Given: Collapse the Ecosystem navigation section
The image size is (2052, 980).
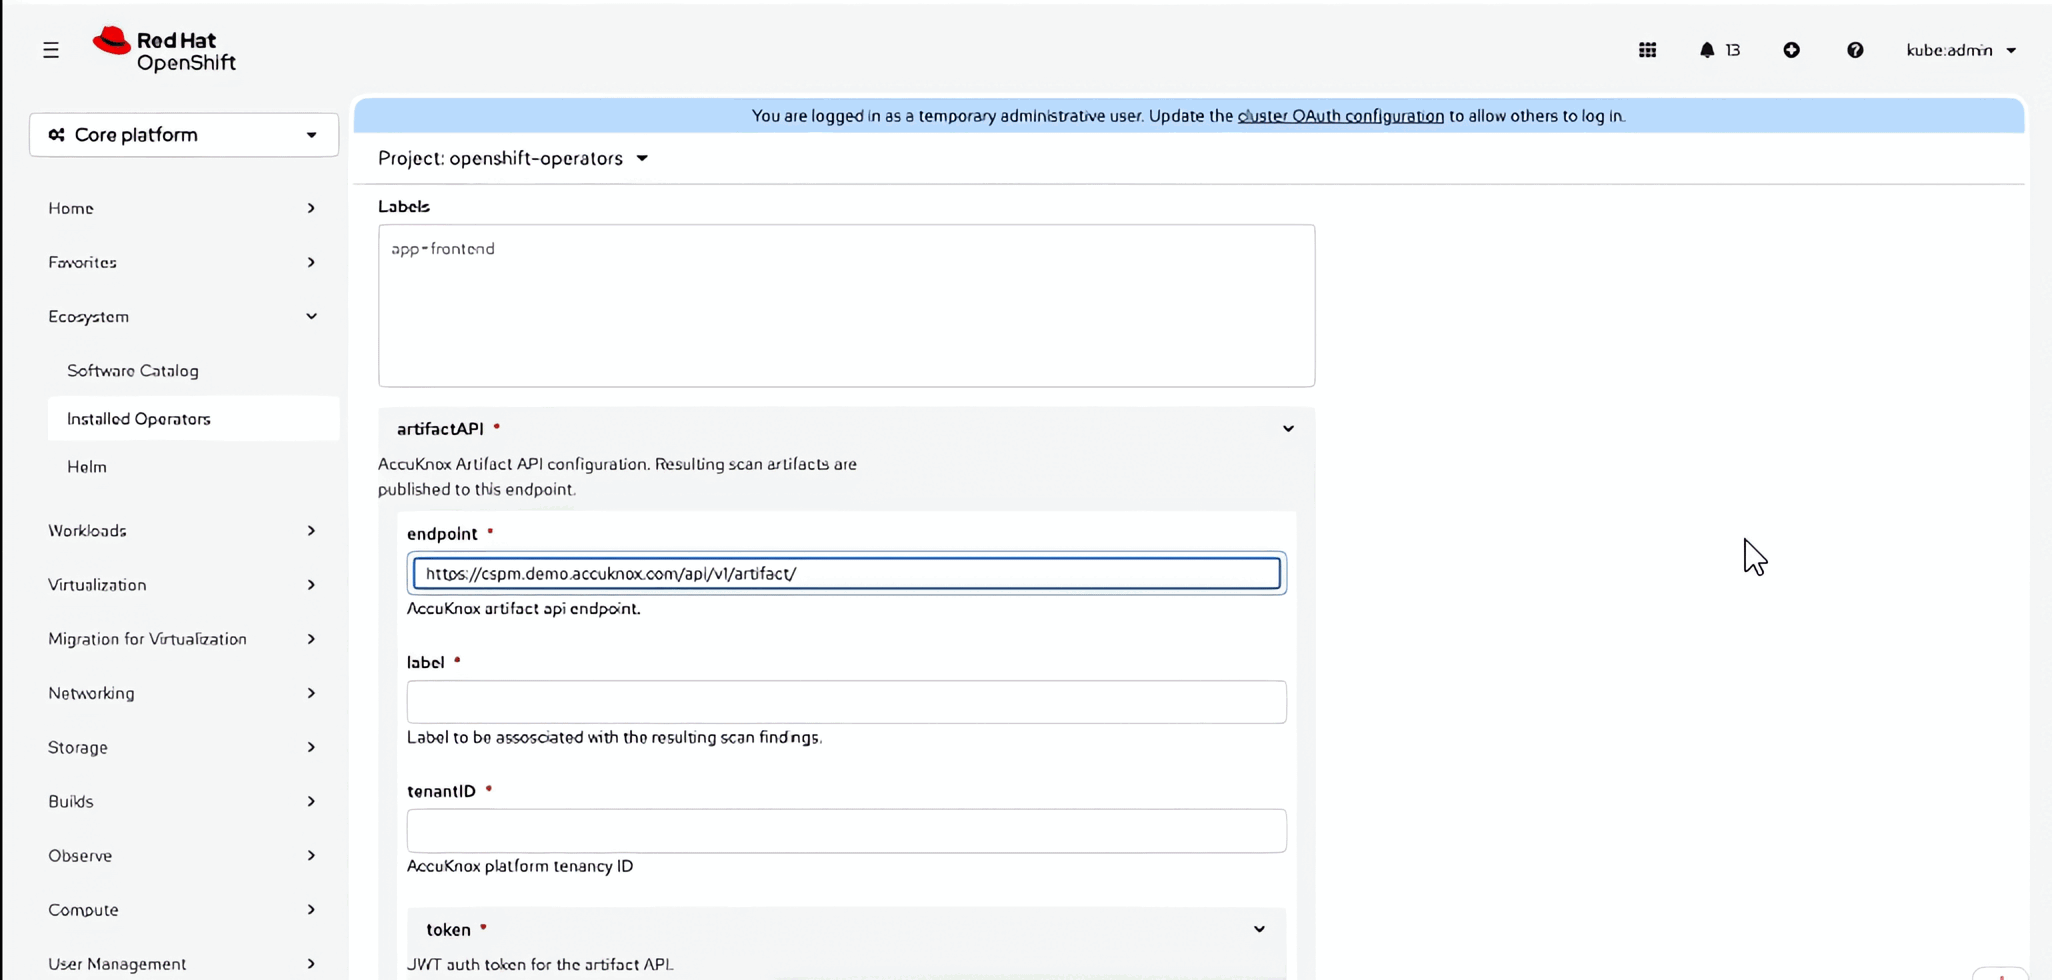Looking at the screenshot, I should click(182, 316).
